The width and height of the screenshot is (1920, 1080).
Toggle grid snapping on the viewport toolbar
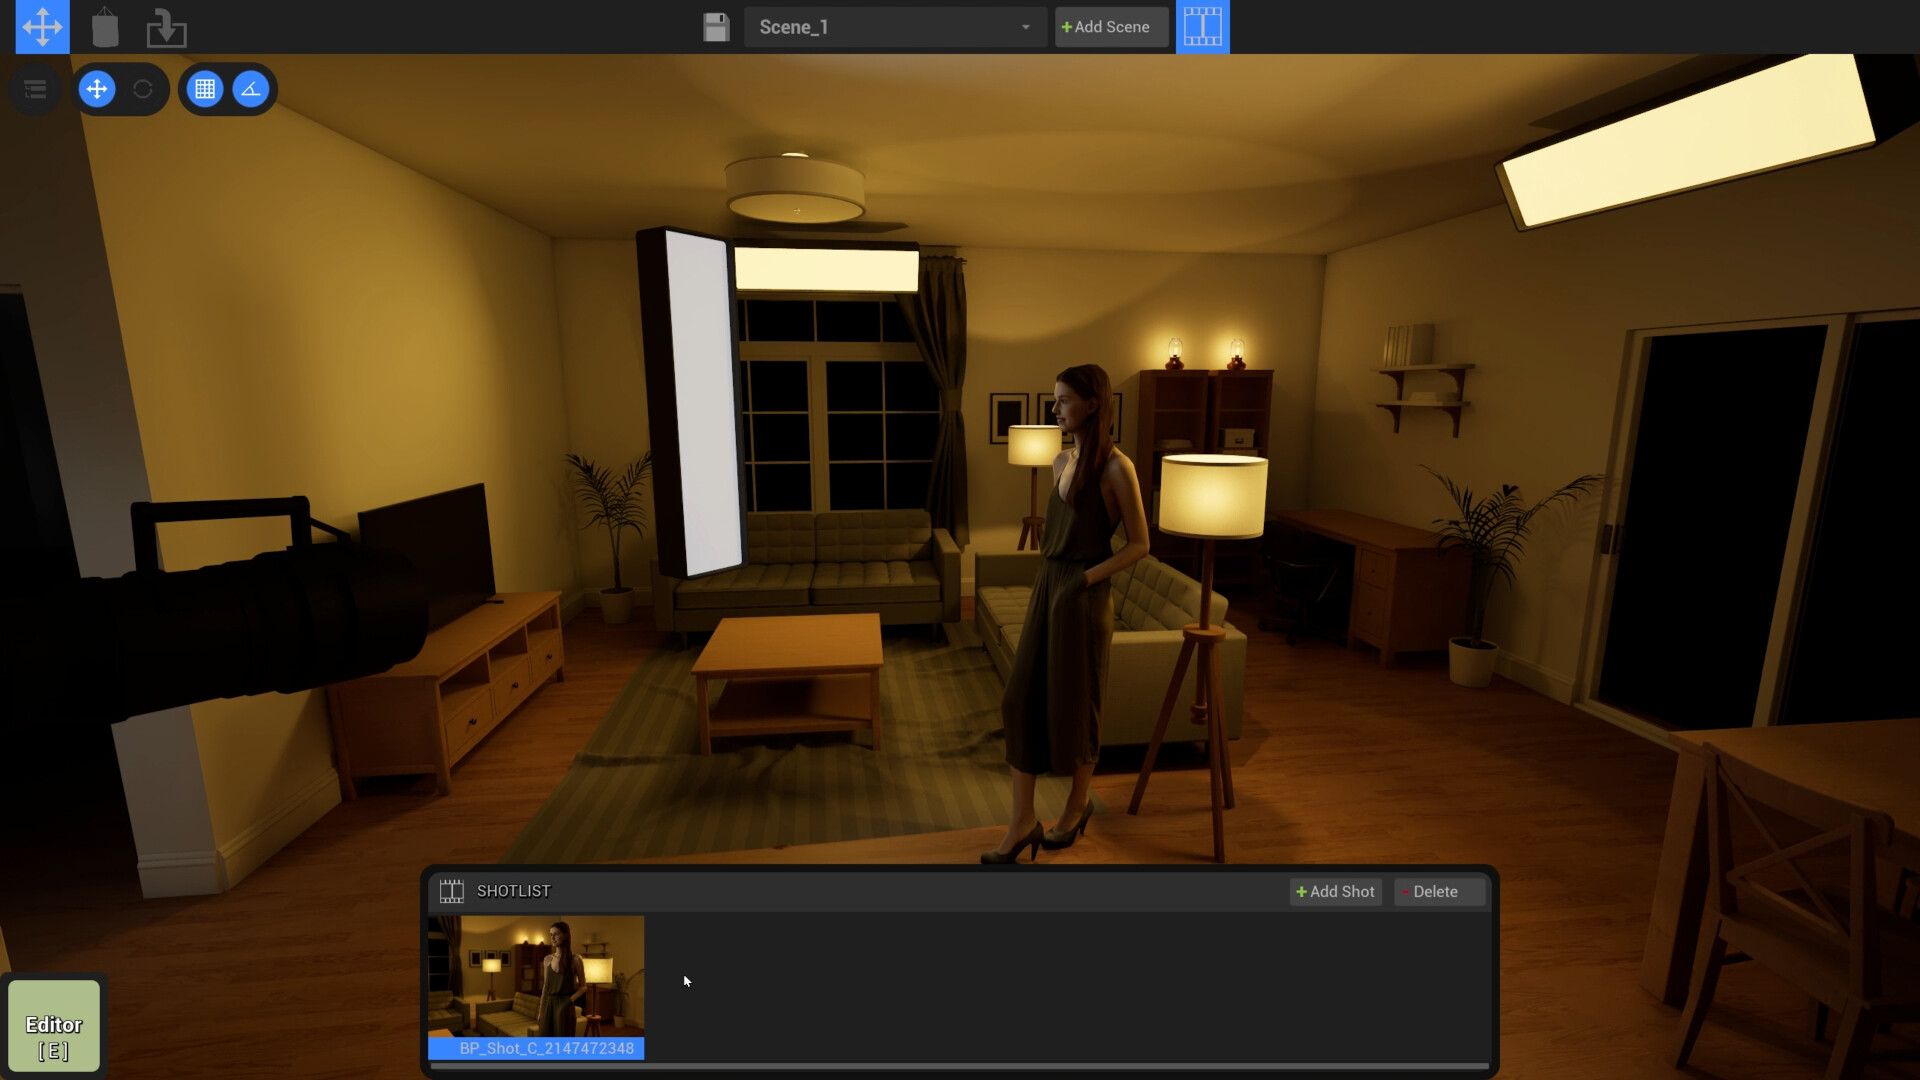click(205, 89)
